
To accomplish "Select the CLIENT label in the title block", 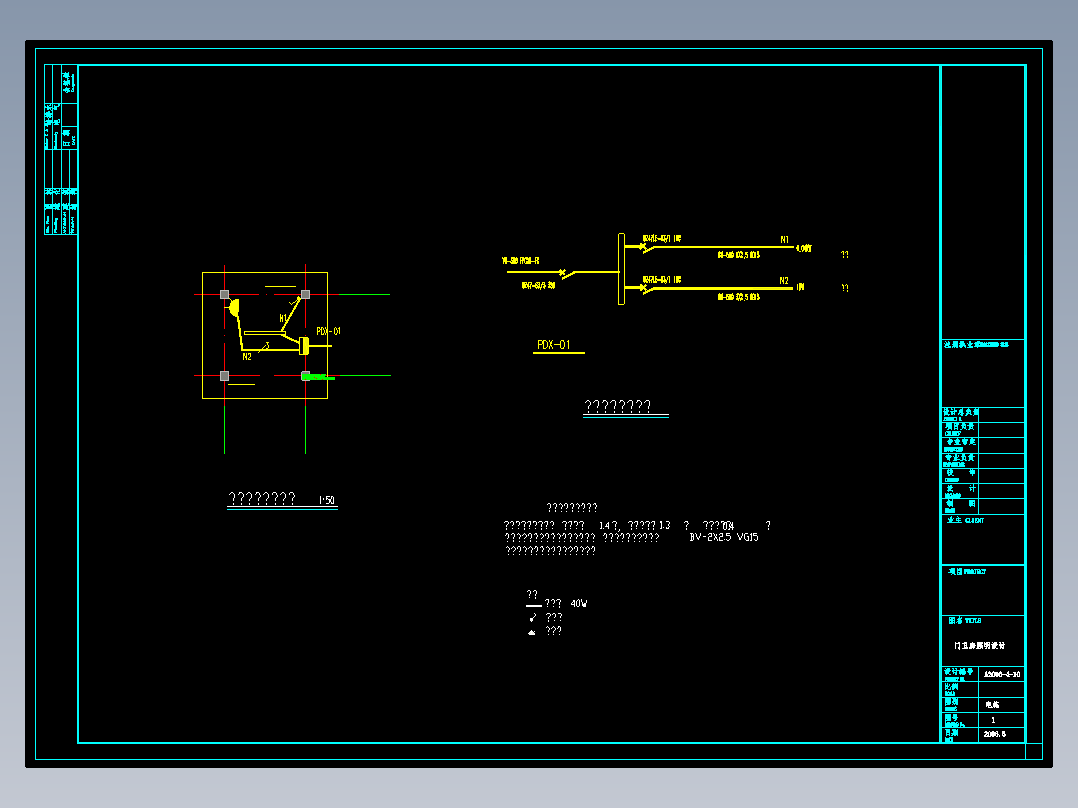I will click(x=974, y=521).
